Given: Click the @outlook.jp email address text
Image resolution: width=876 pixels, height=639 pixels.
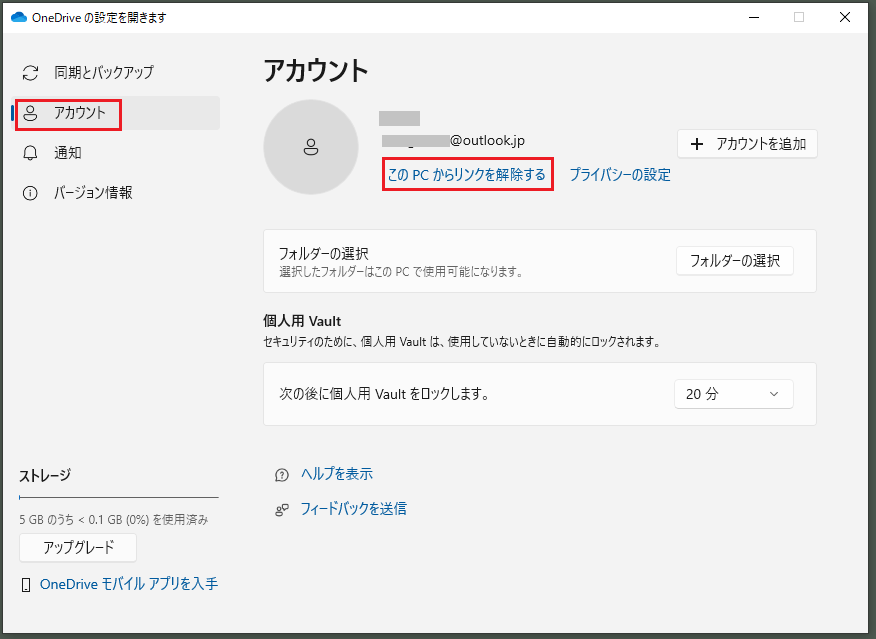Looking at the screenshot, I should pos(453,141).
